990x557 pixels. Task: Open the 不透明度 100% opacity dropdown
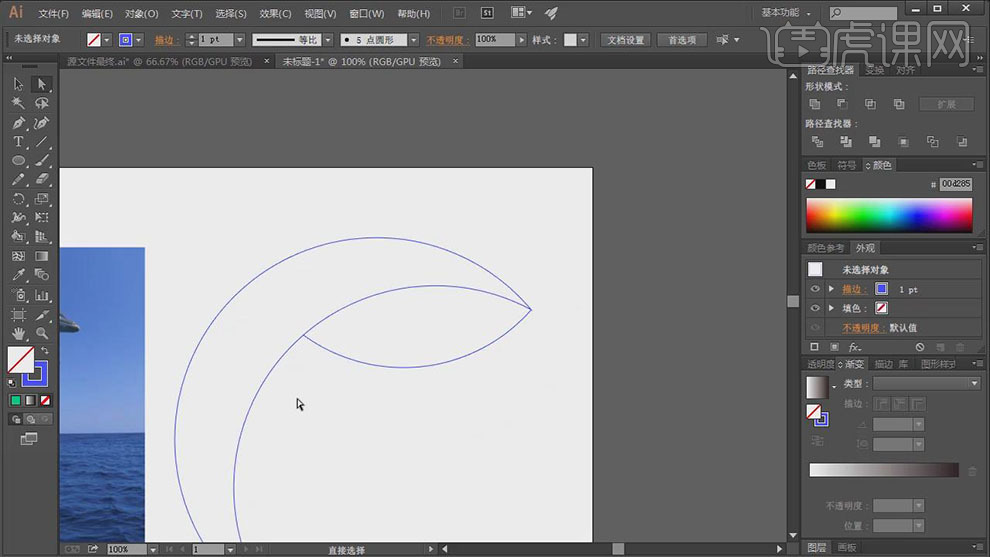click(521, 40)
